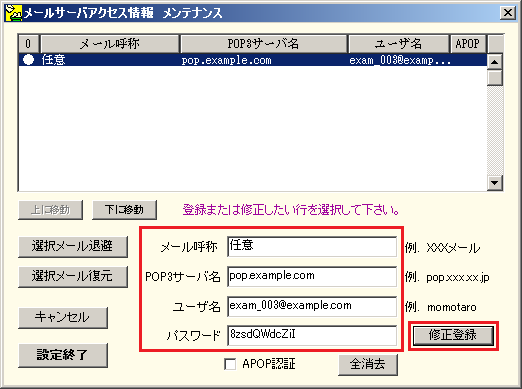Click the list scrollbar thumb
Viewport: 522px width, 389px height.
tap(495, 78)
